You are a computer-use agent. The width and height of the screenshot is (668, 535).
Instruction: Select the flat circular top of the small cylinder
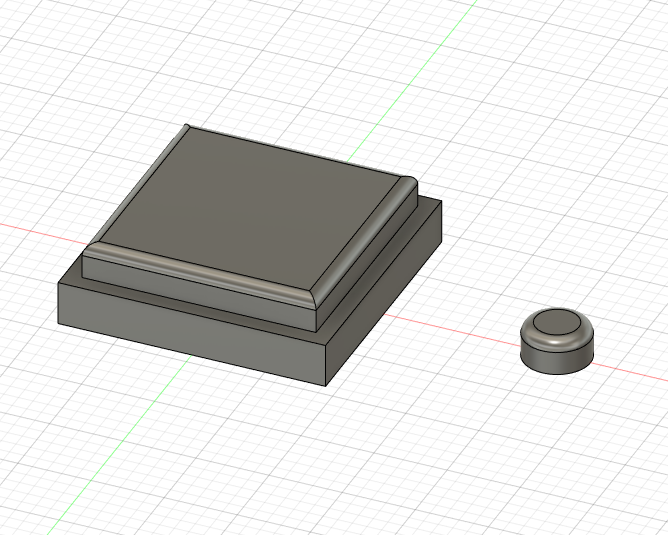click(556, 322)
